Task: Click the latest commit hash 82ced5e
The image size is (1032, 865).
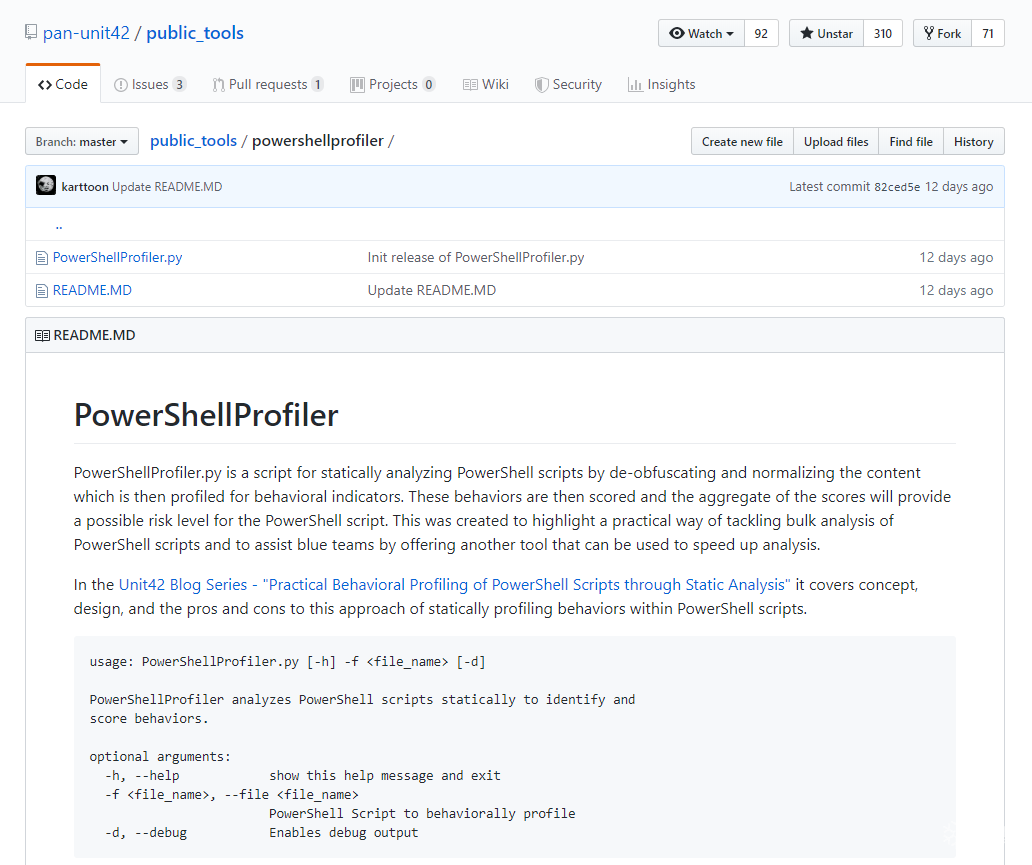Action: point(897,187)
